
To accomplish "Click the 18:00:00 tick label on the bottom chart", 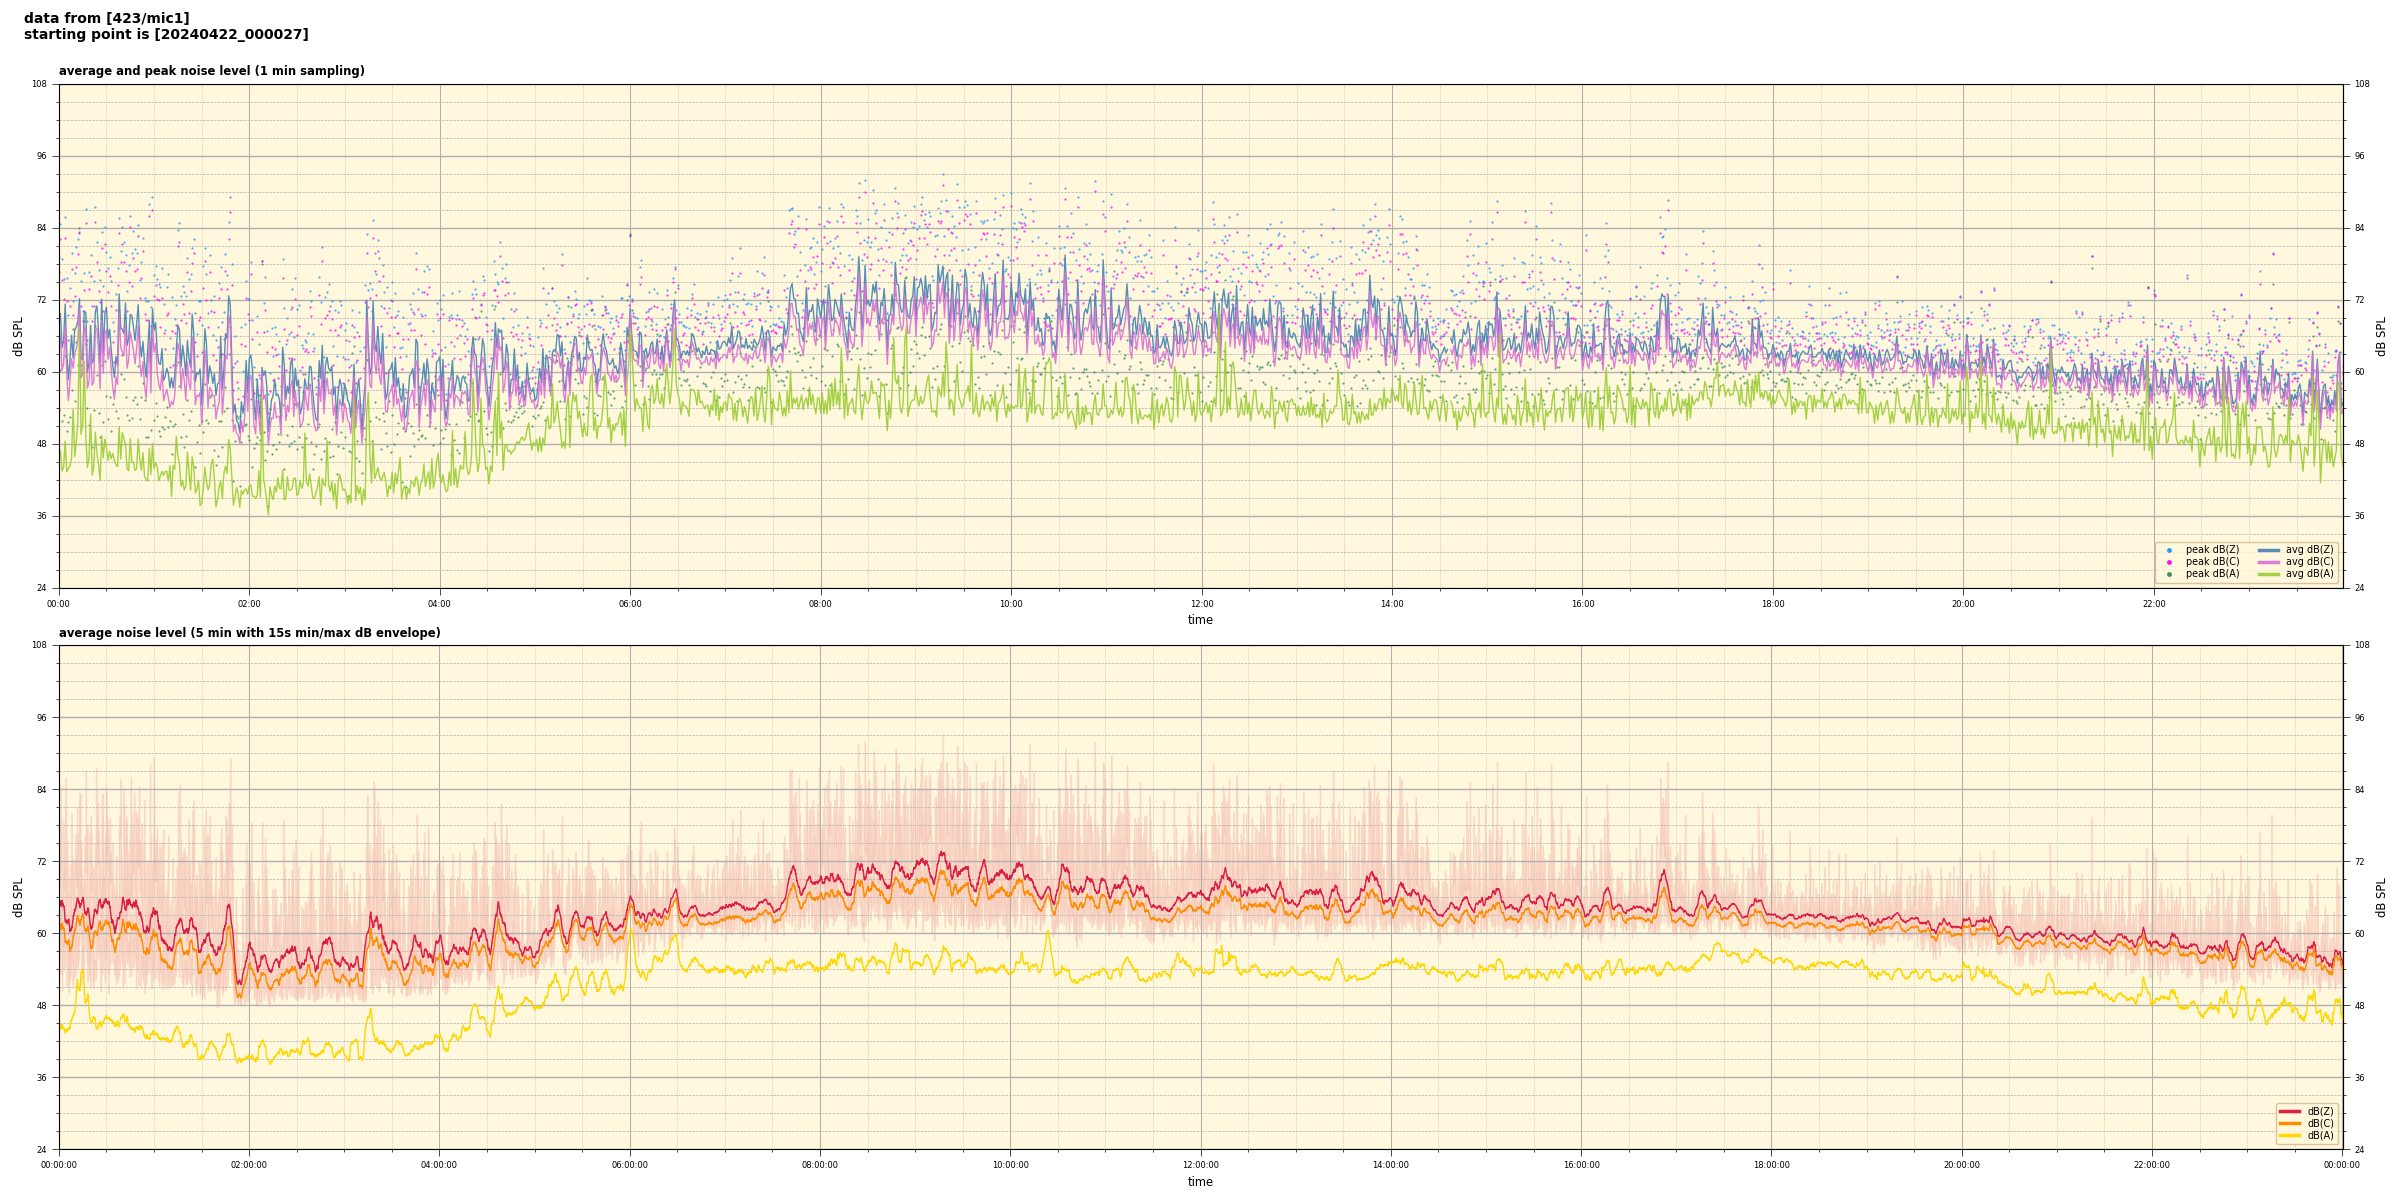I will coord(1772,1165).
